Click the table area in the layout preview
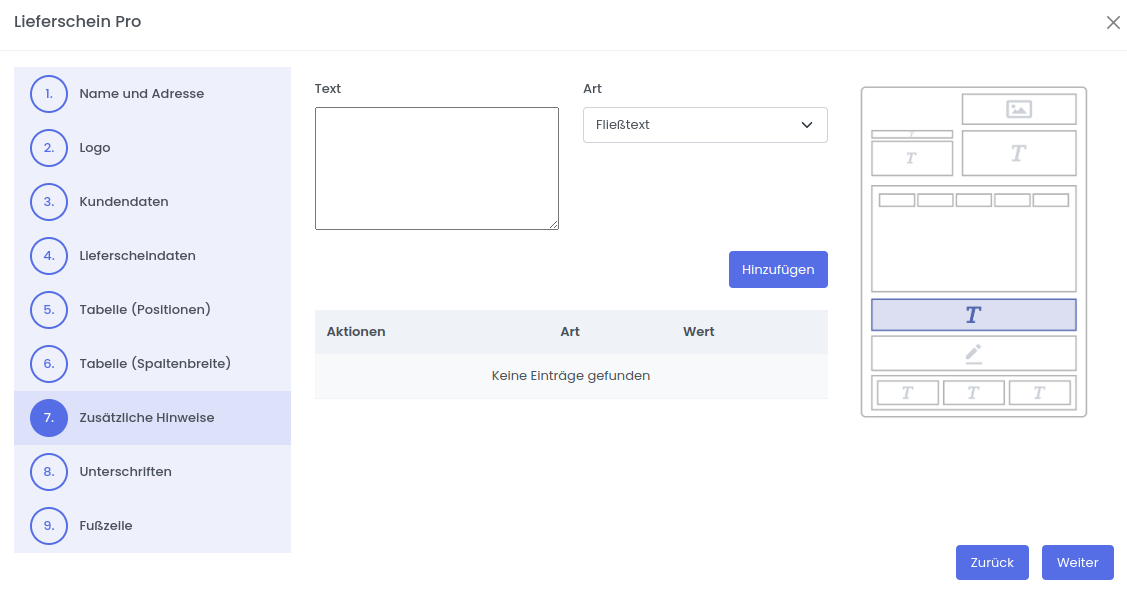This screenshot has height=597, width=1127. (973, 238)
